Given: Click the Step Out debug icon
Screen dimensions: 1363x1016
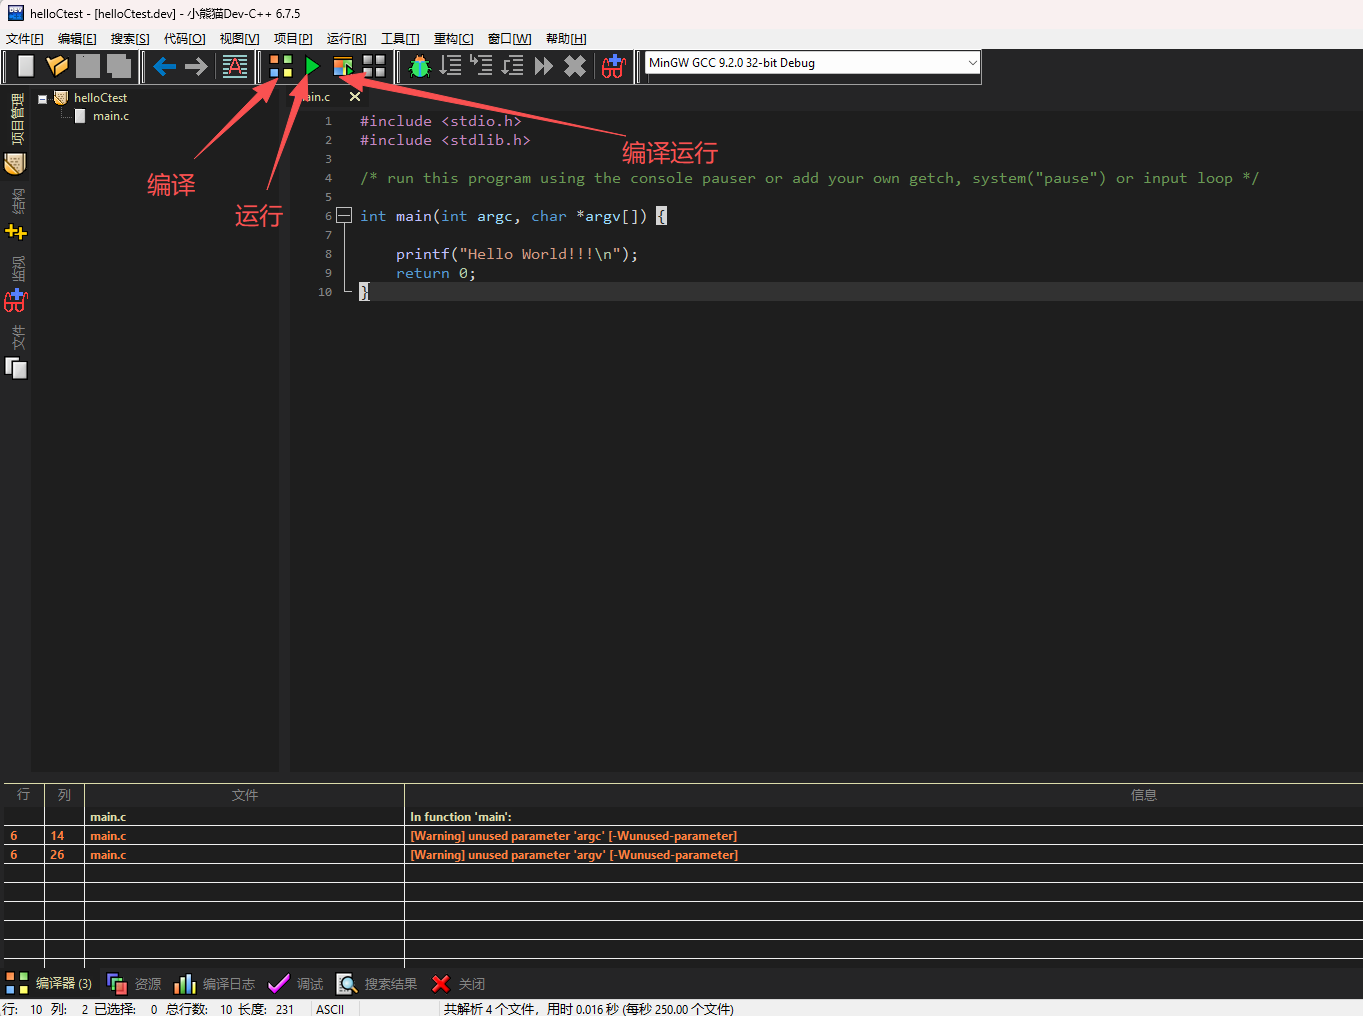Looking at the screenshot, I should tap(513, 66).
